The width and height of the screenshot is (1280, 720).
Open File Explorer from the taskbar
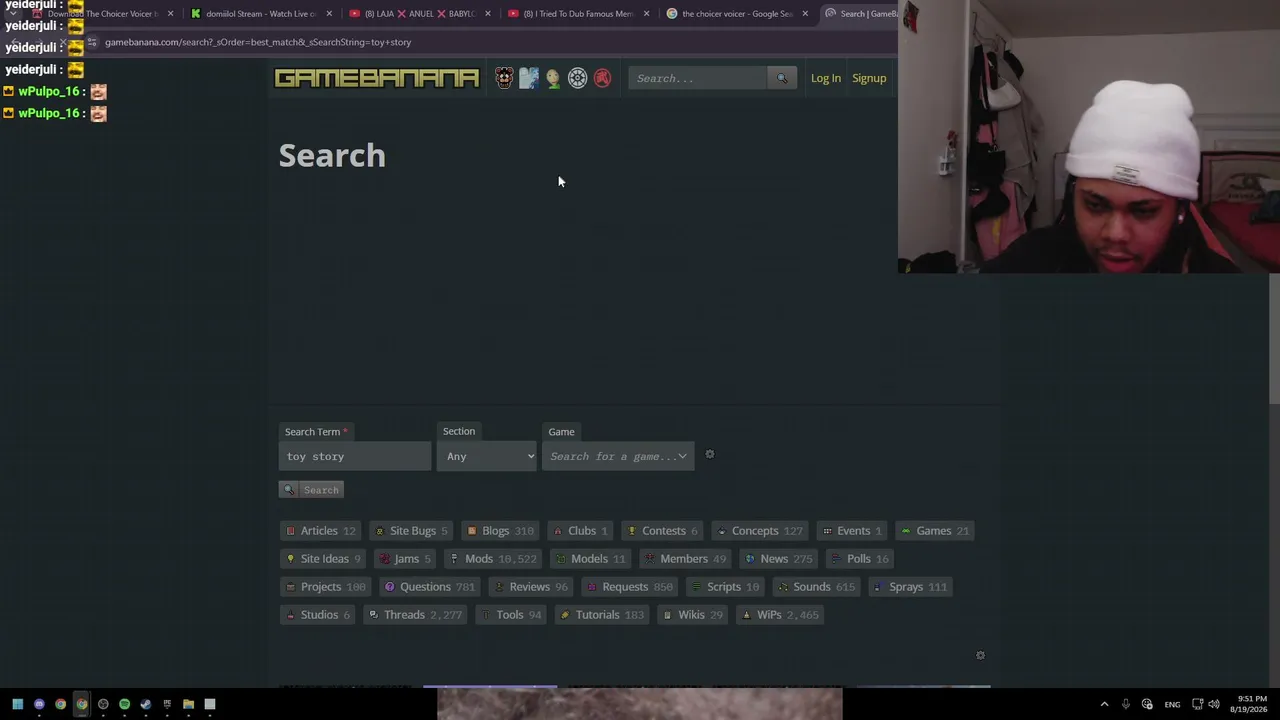click(x=188, y=704)
